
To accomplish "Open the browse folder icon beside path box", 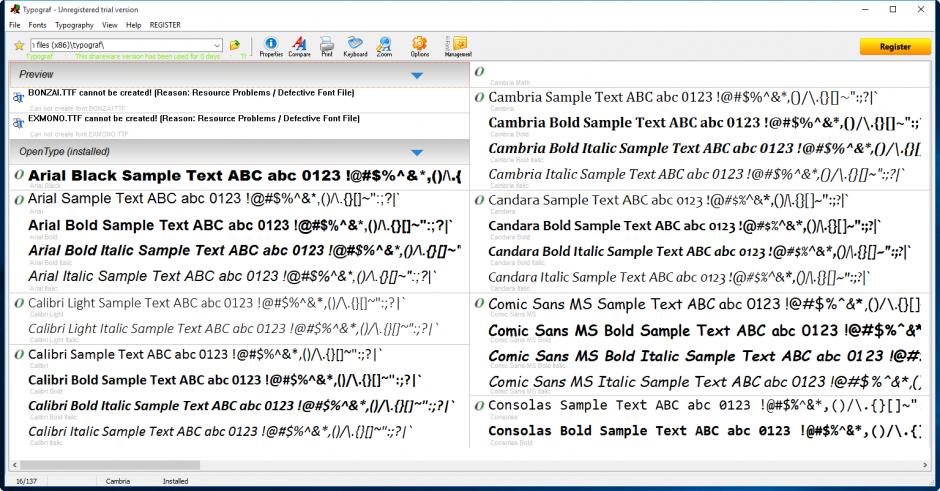I will coord(235,45).
